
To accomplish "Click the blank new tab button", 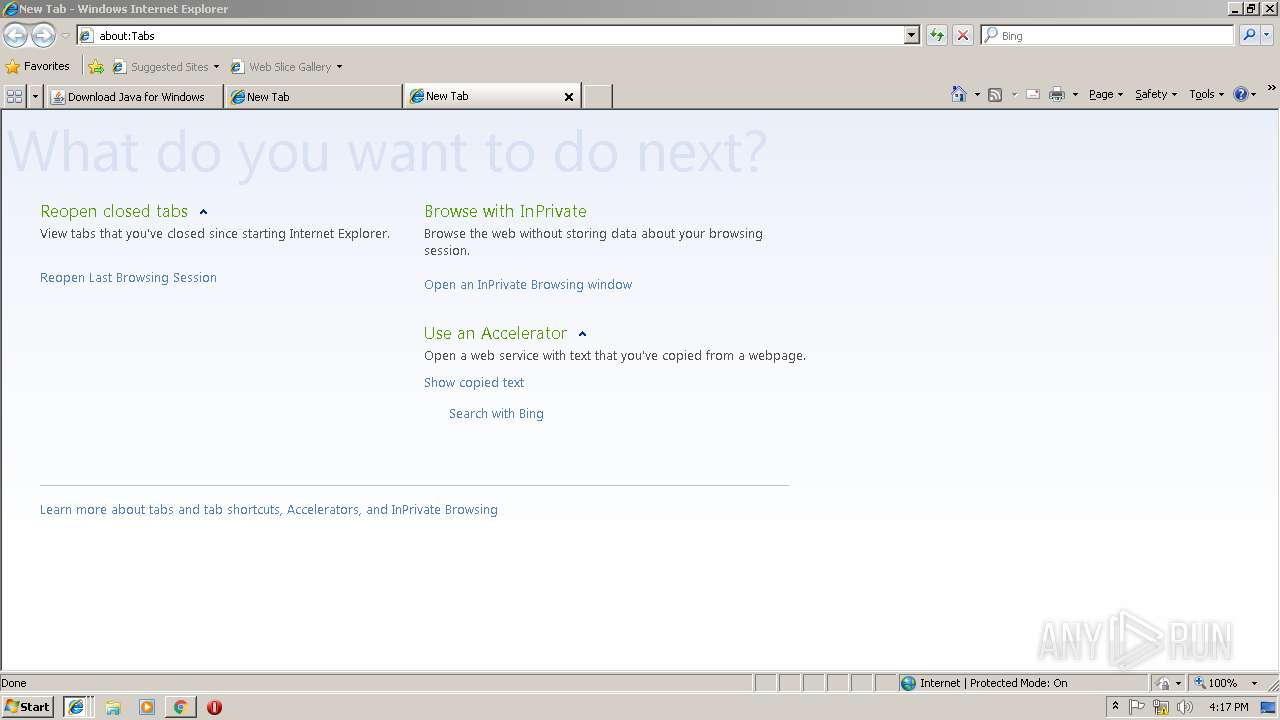I will click(x=597, y=96).
